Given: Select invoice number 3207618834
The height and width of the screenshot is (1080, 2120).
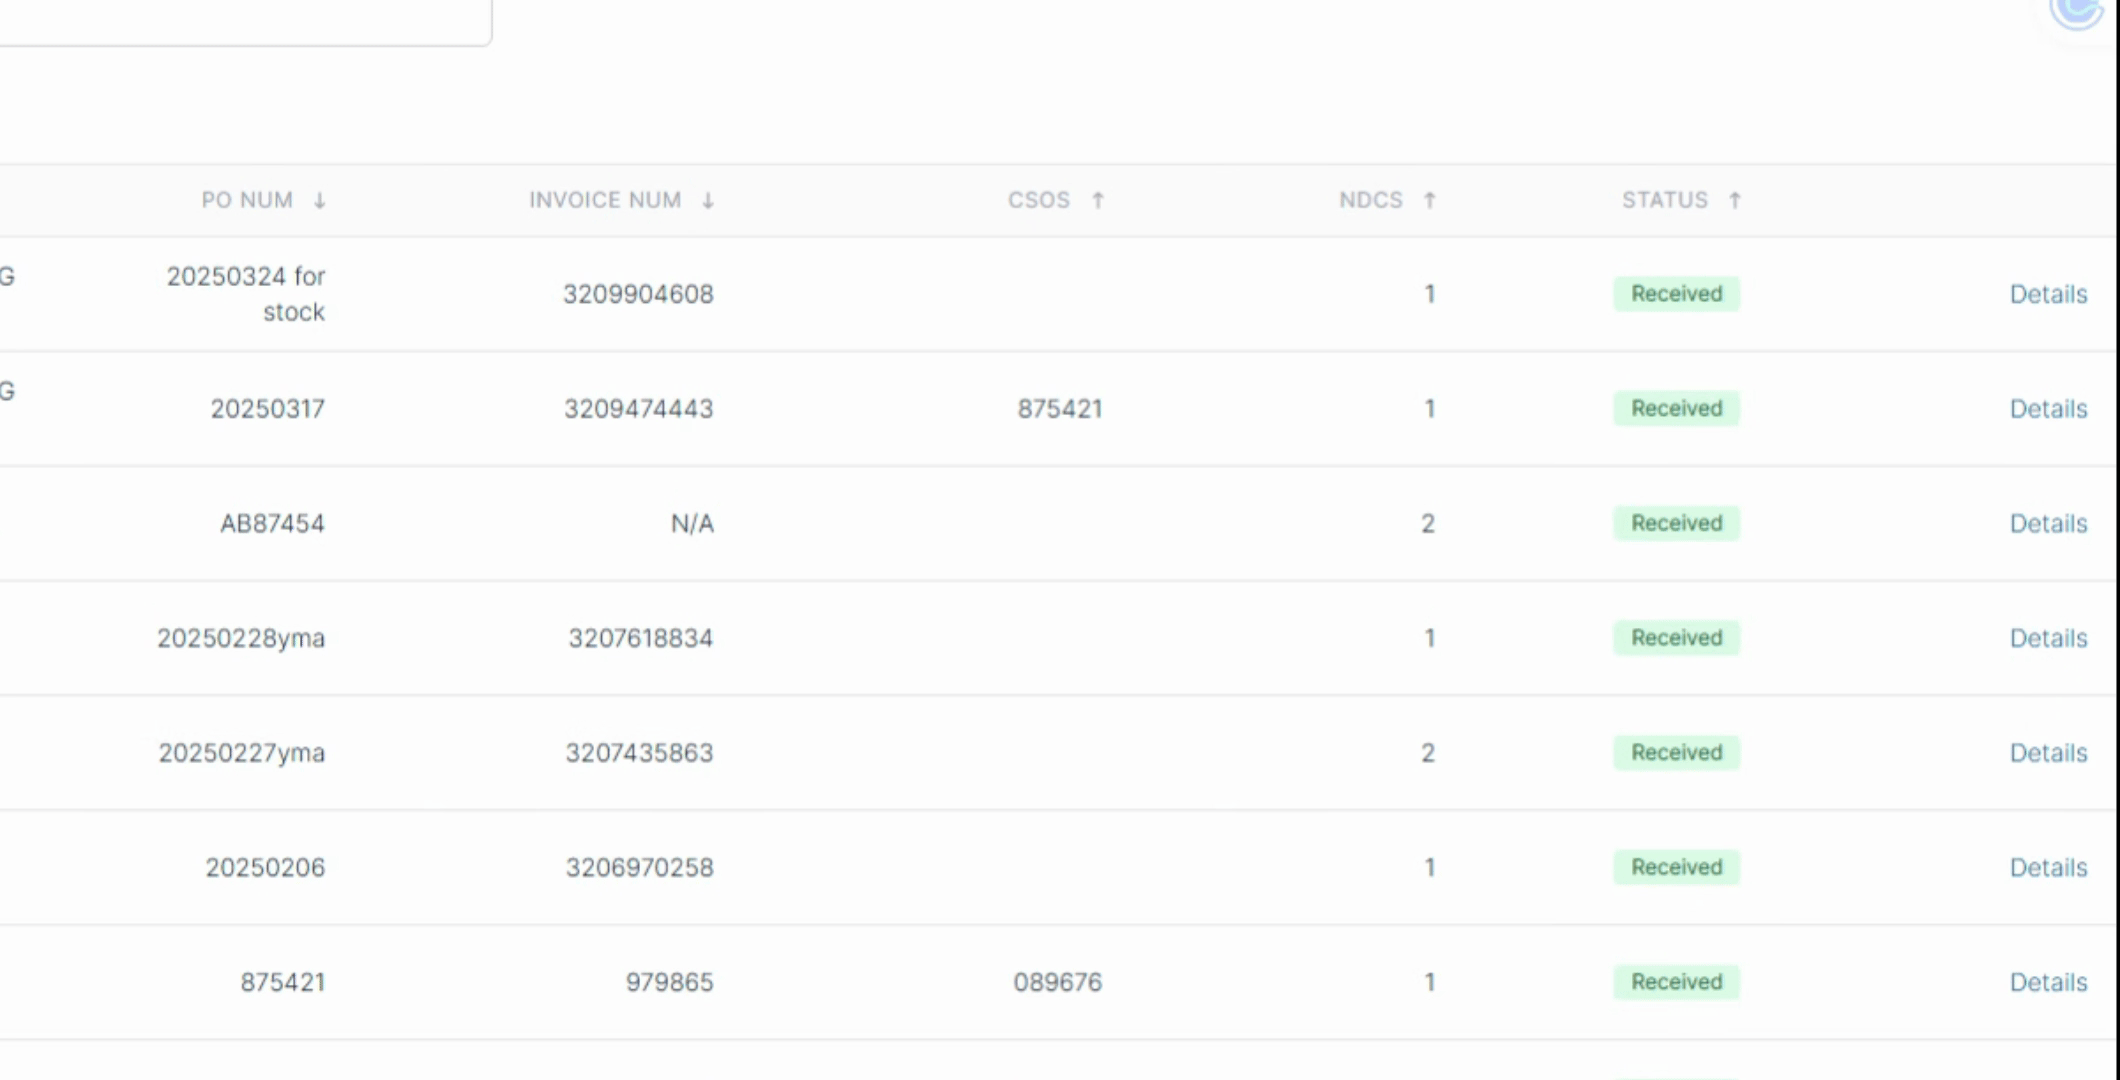Looking at the screenshot, I should point(640,638).
